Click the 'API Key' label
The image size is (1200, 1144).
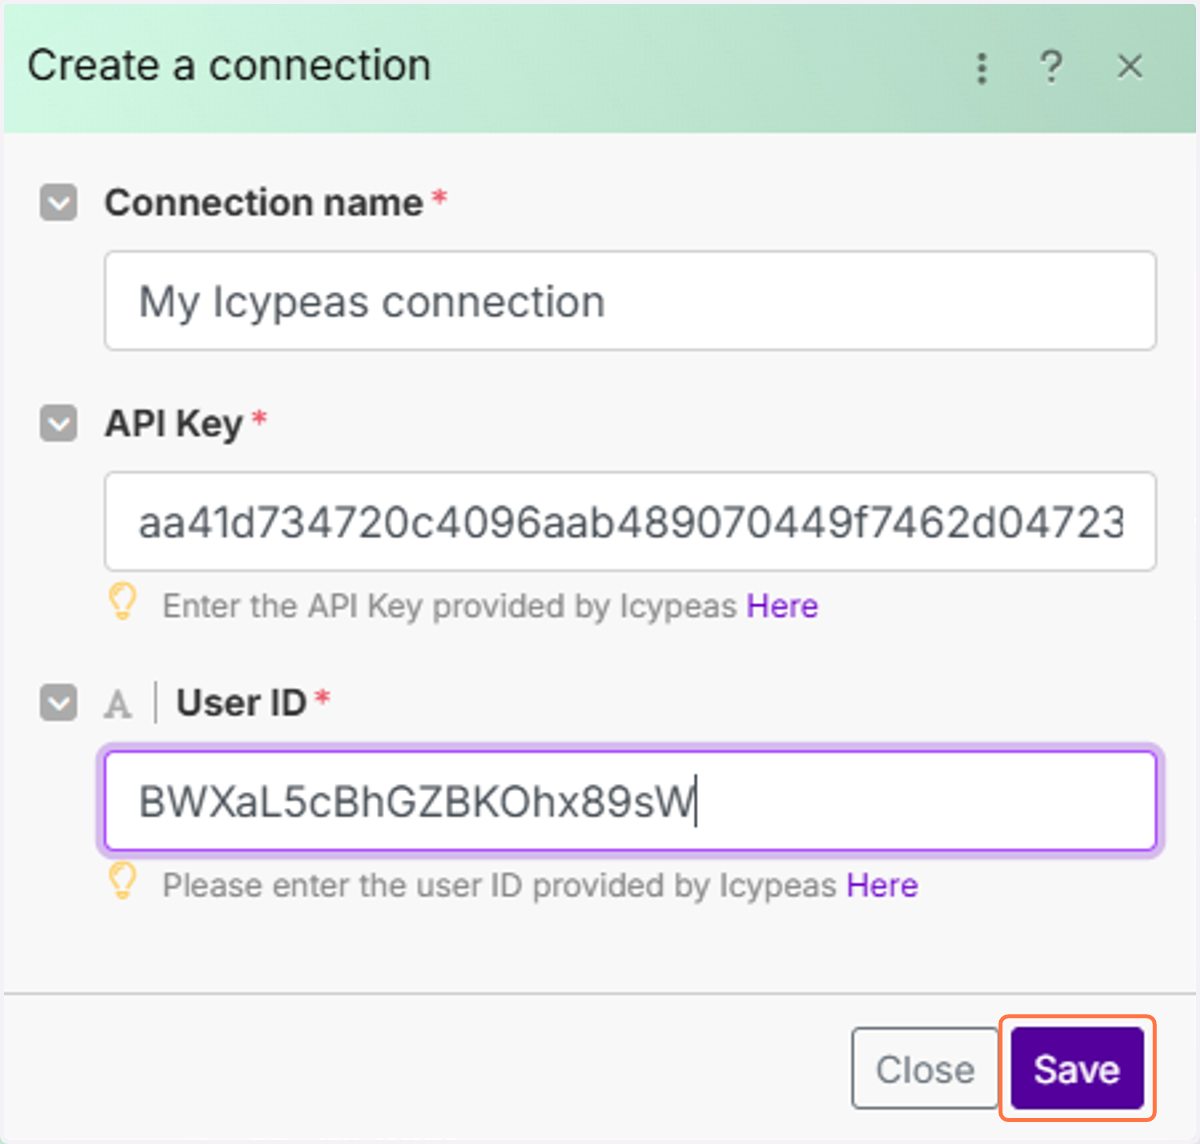pos(174,424)
